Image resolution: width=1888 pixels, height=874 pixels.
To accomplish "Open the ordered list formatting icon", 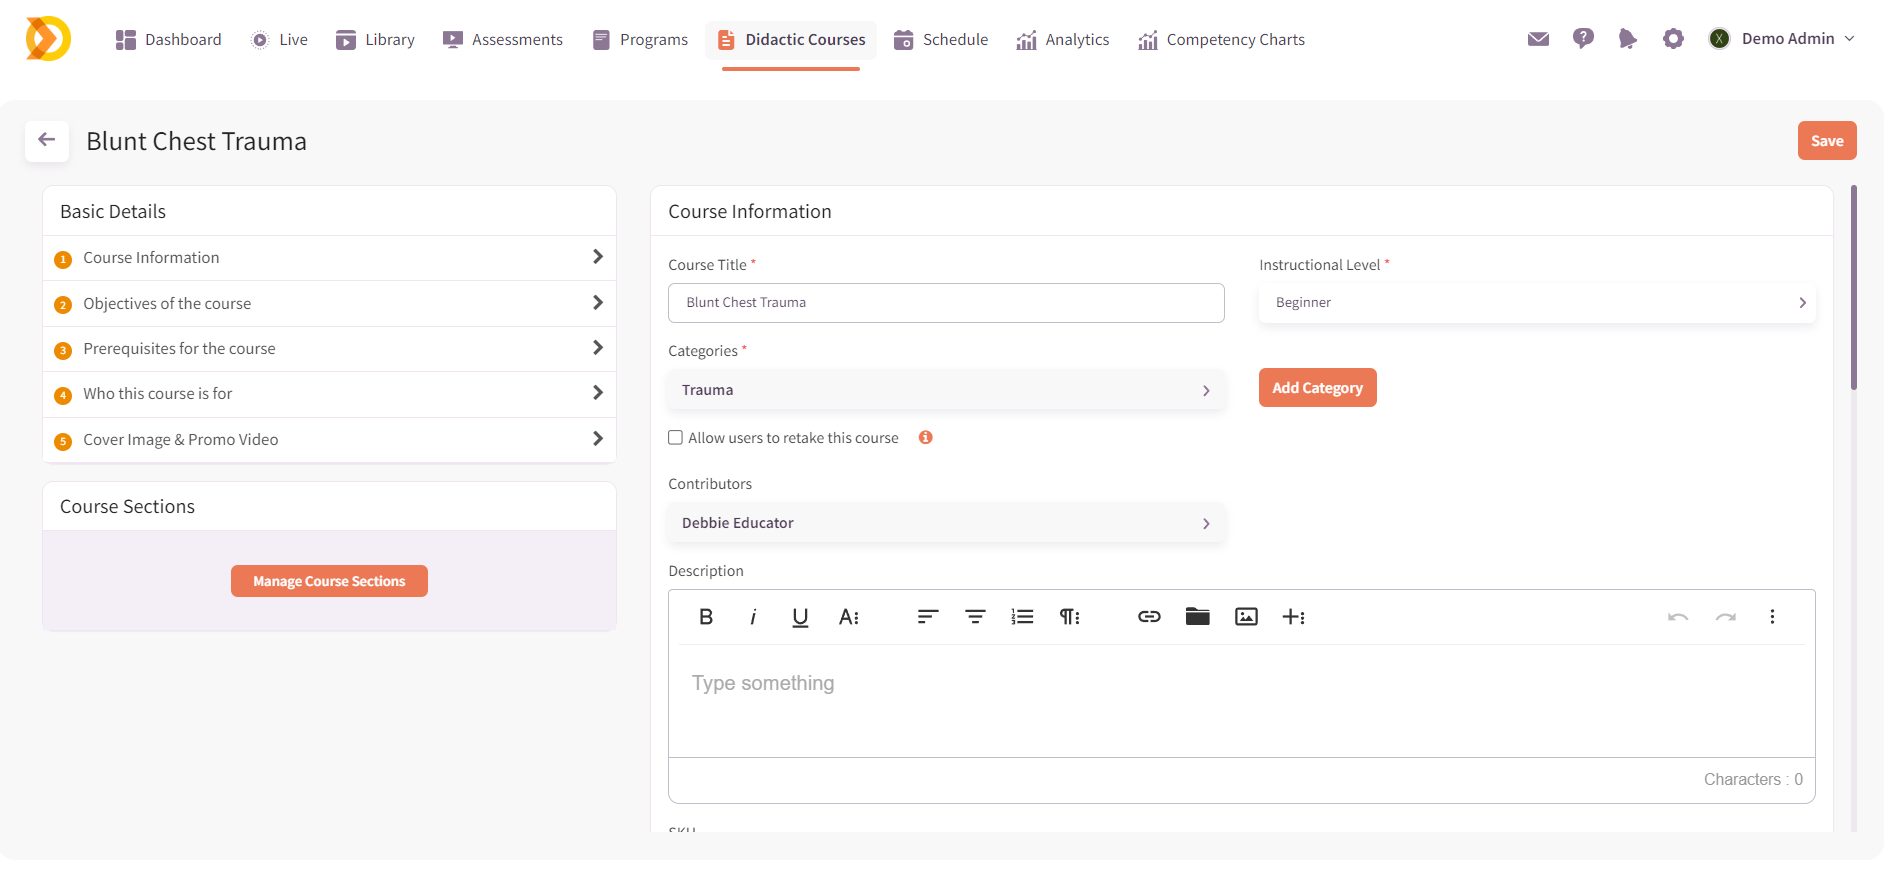I will coord(1022,617).
